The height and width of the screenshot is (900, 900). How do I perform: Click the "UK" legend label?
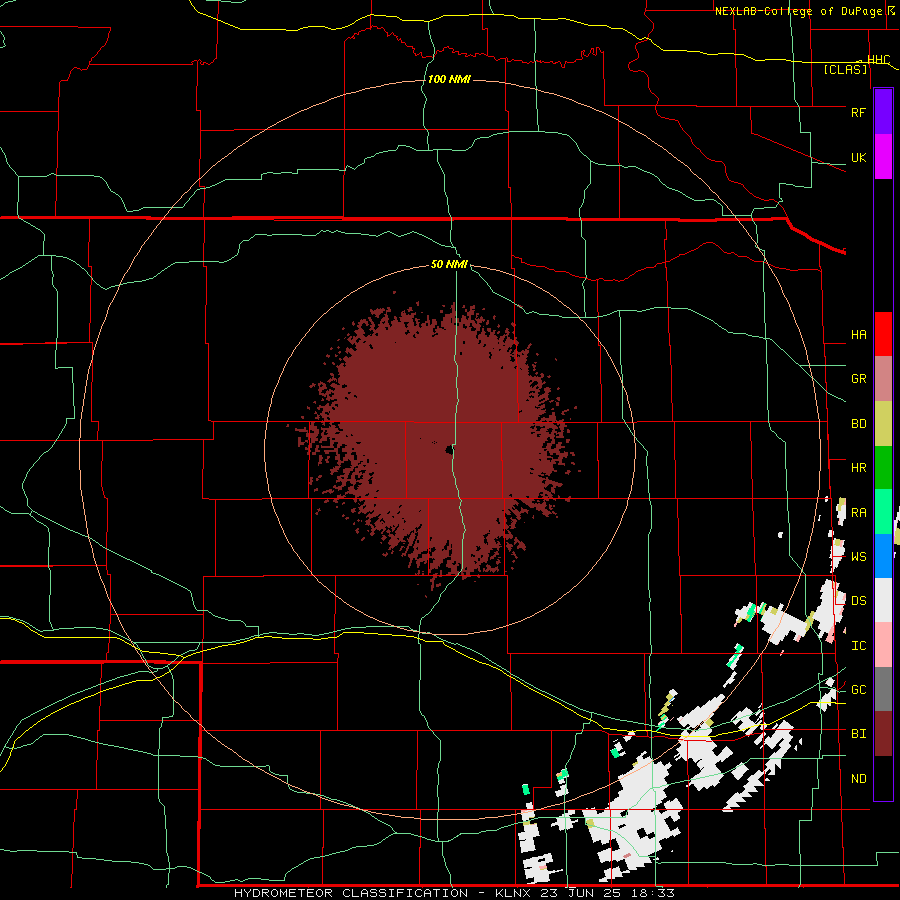858,157
